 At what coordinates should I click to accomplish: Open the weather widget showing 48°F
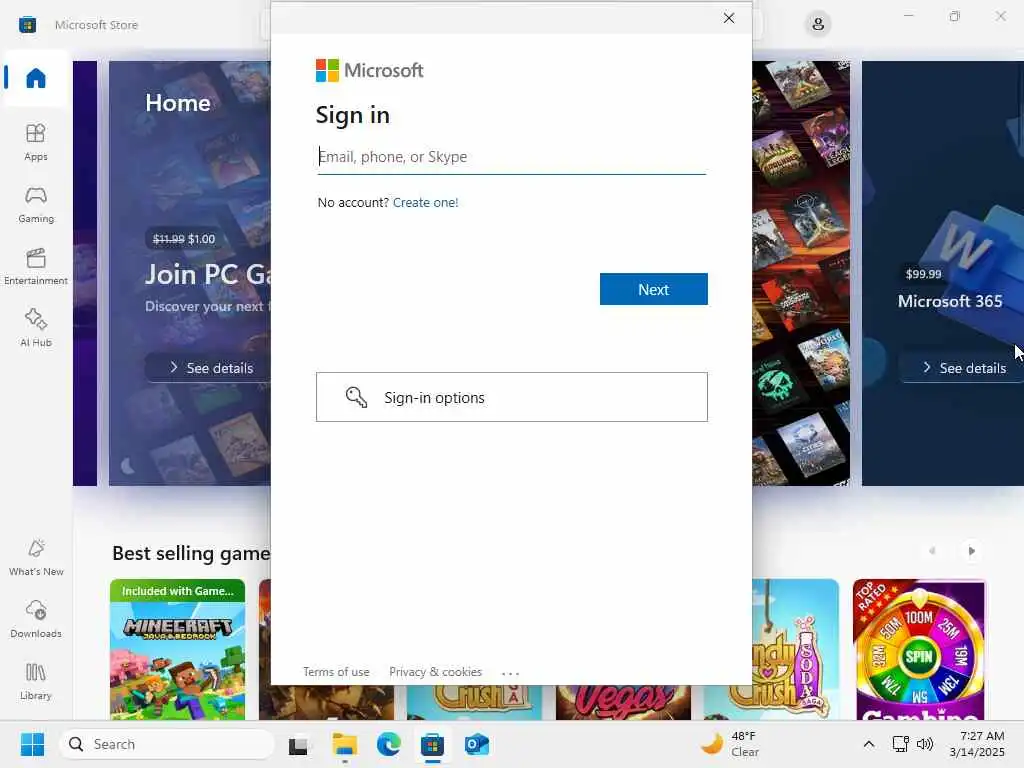click(730, 744)
